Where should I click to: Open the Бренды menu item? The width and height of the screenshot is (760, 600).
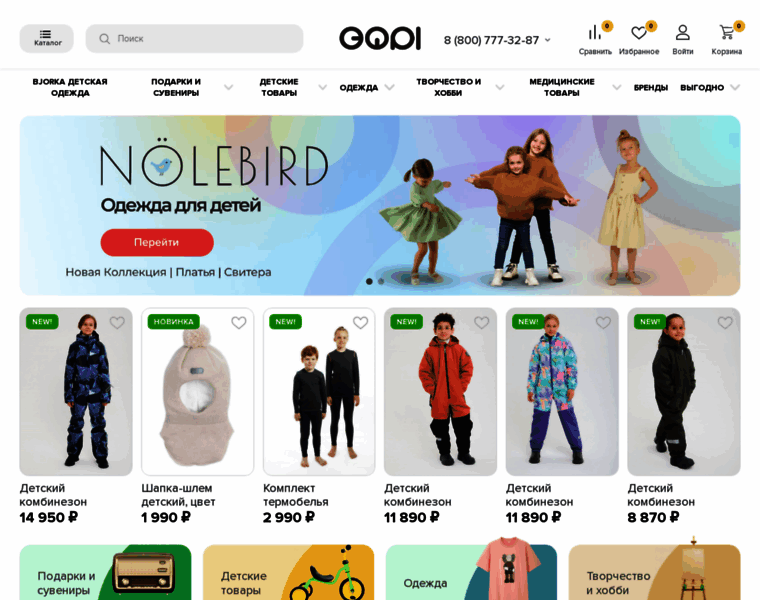tap(650, 87)
